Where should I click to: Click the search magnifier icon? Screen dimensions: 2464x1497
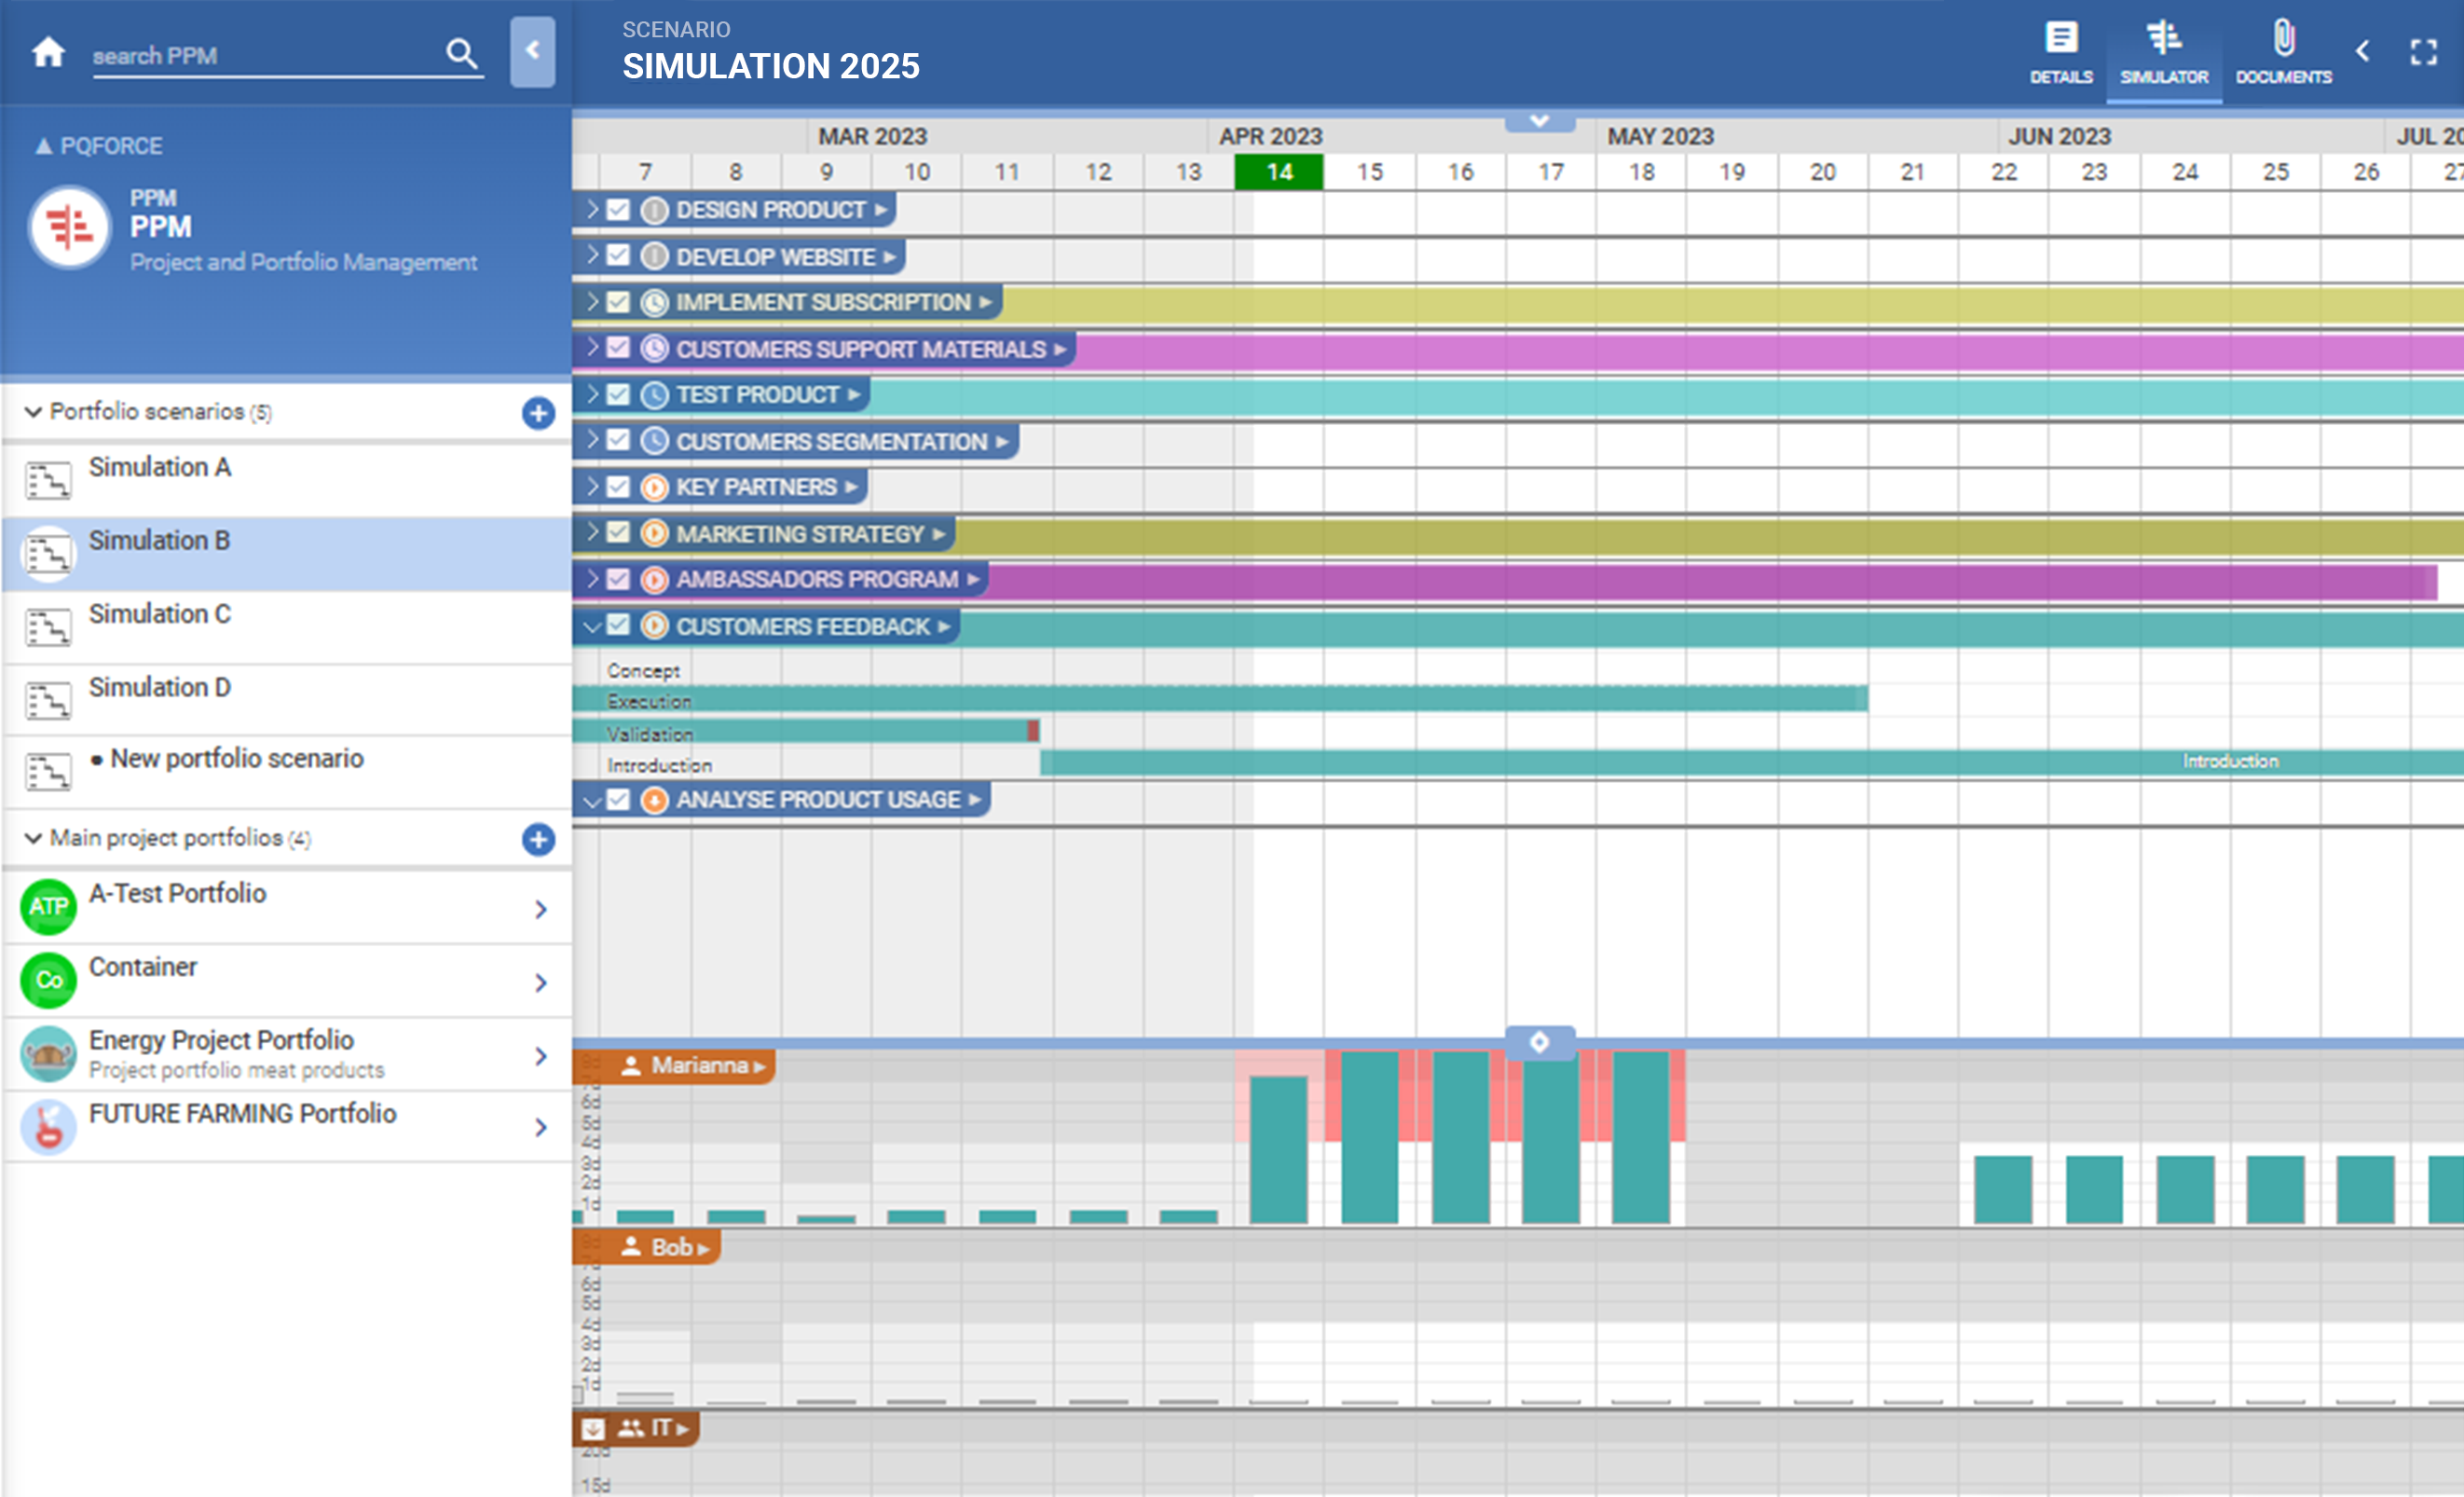[x=461, y=53]
